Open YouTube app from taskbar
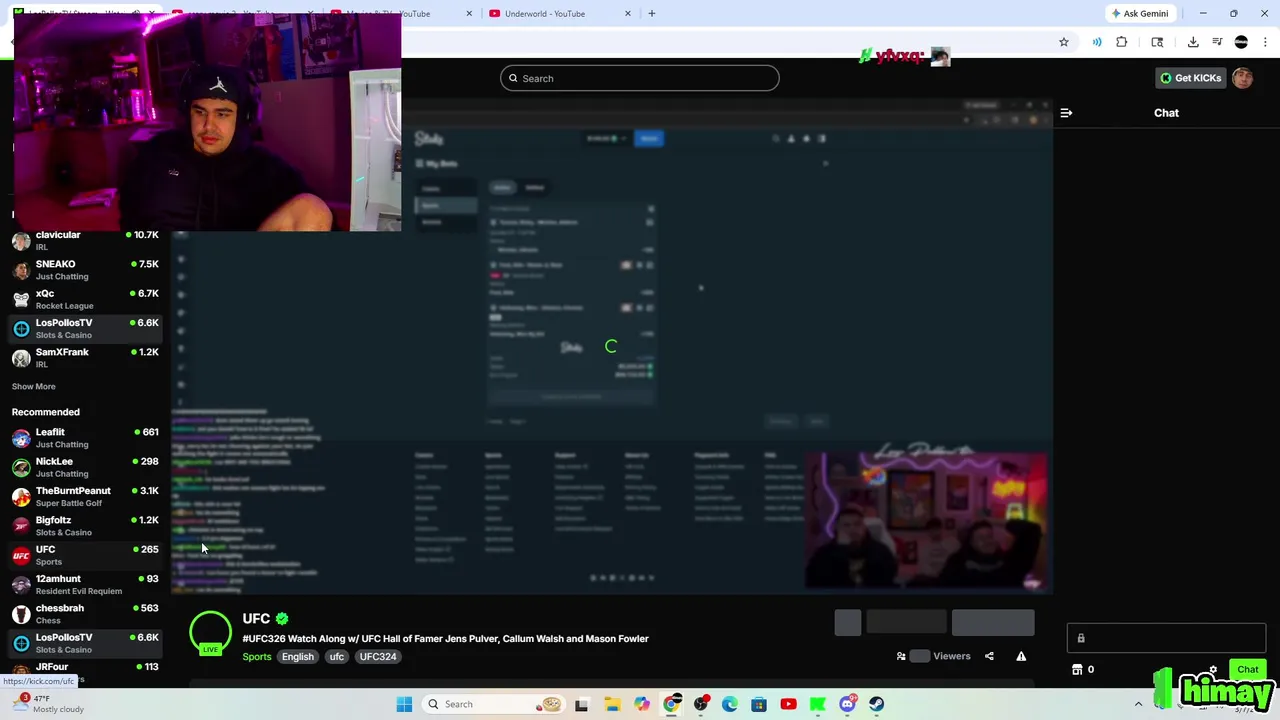Viewport: 1280px width, 720px height. tap(788, 704)
